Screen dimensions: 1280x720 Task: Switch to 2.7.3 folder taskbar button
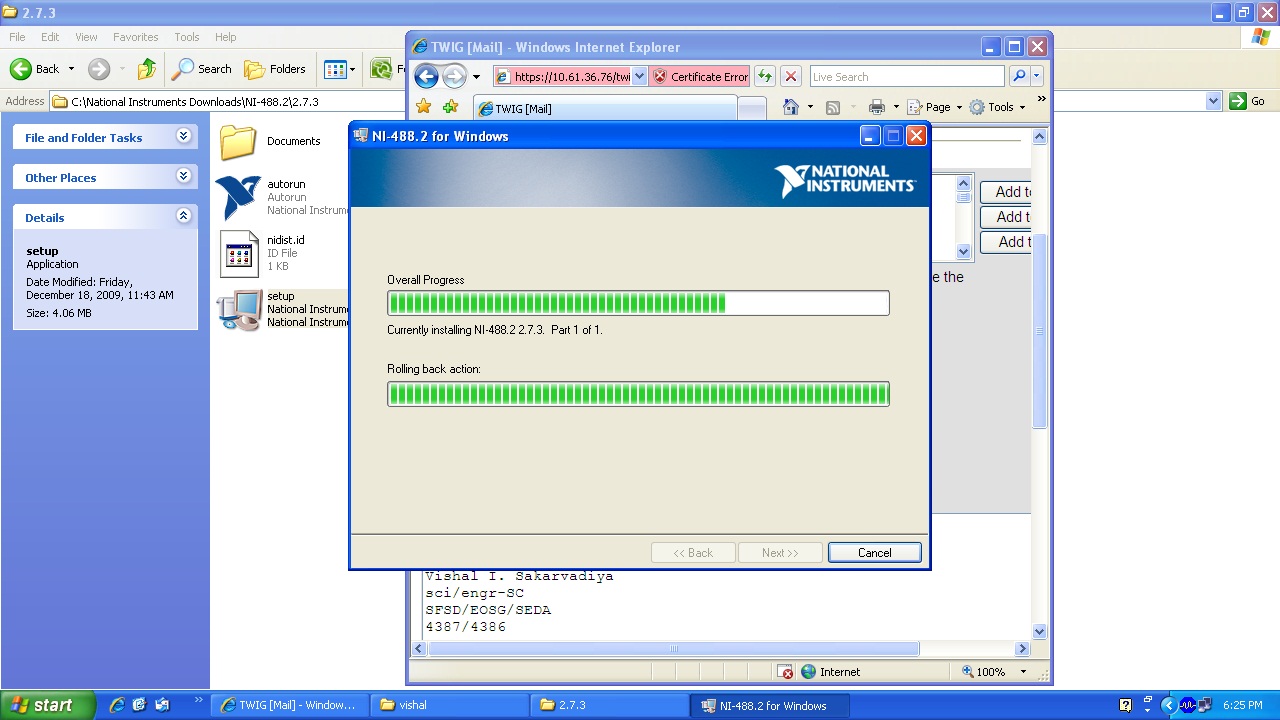click(610, 705)
